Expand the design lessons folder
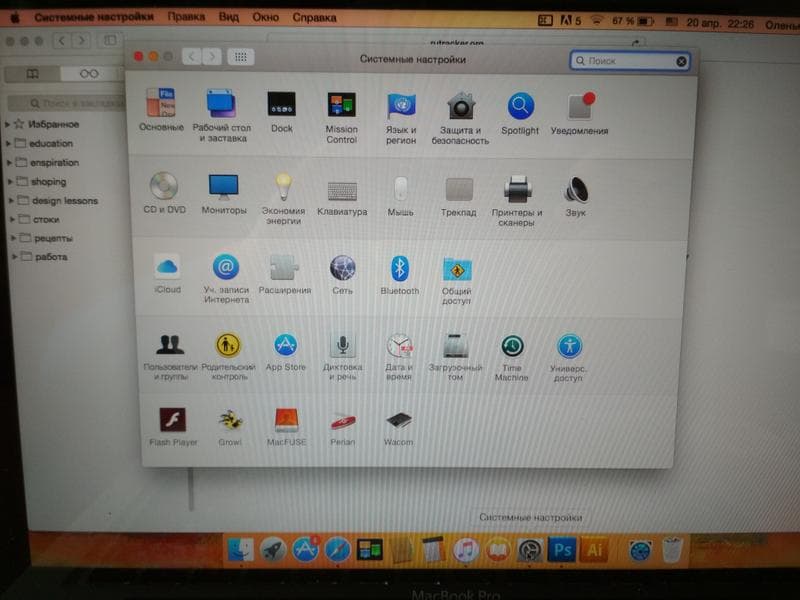The width and height of the screenshot is (800, 600). 11,201
